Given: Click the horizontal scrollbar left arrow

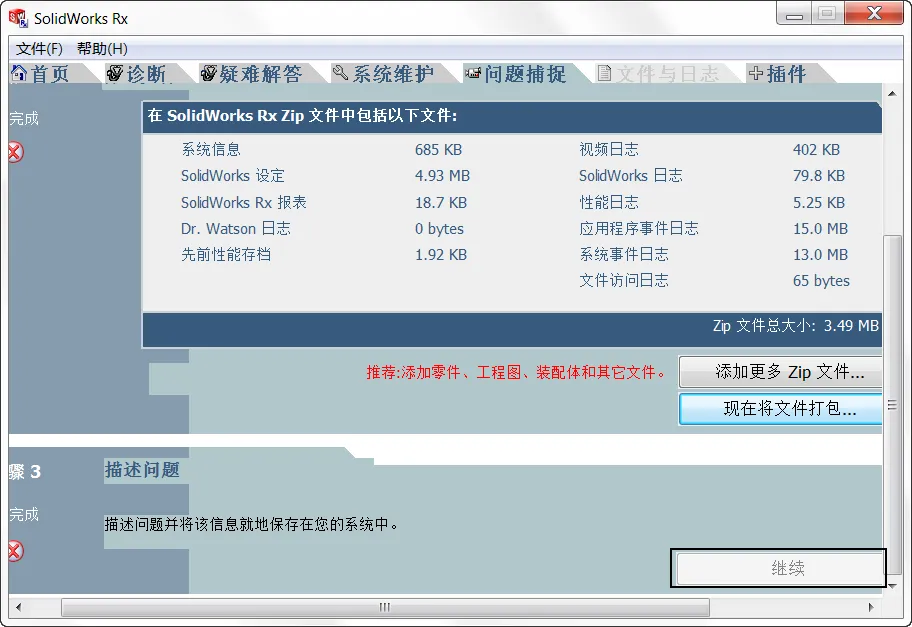Looking at the screenshot, I should [19, 607].
